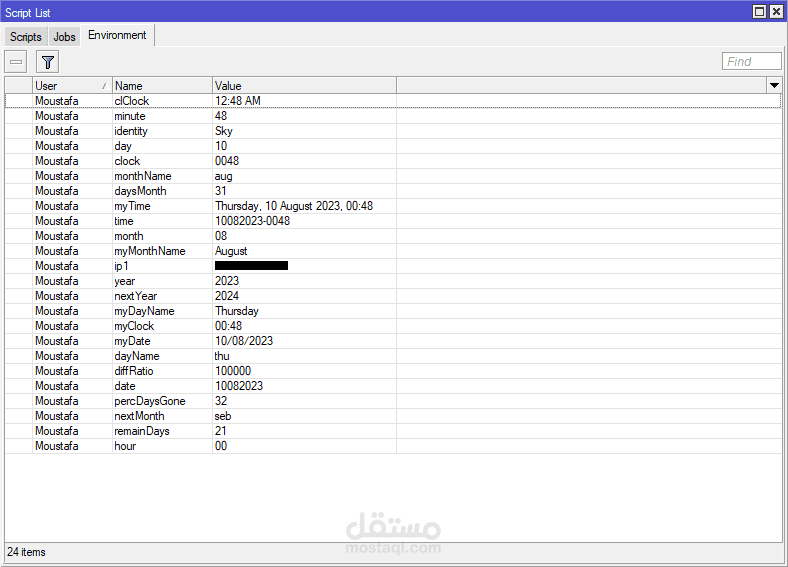Image resolution: width=788 pixels, height=567 pixels.
Task: Click the value 48 in minute row
Action: (221, 116)
